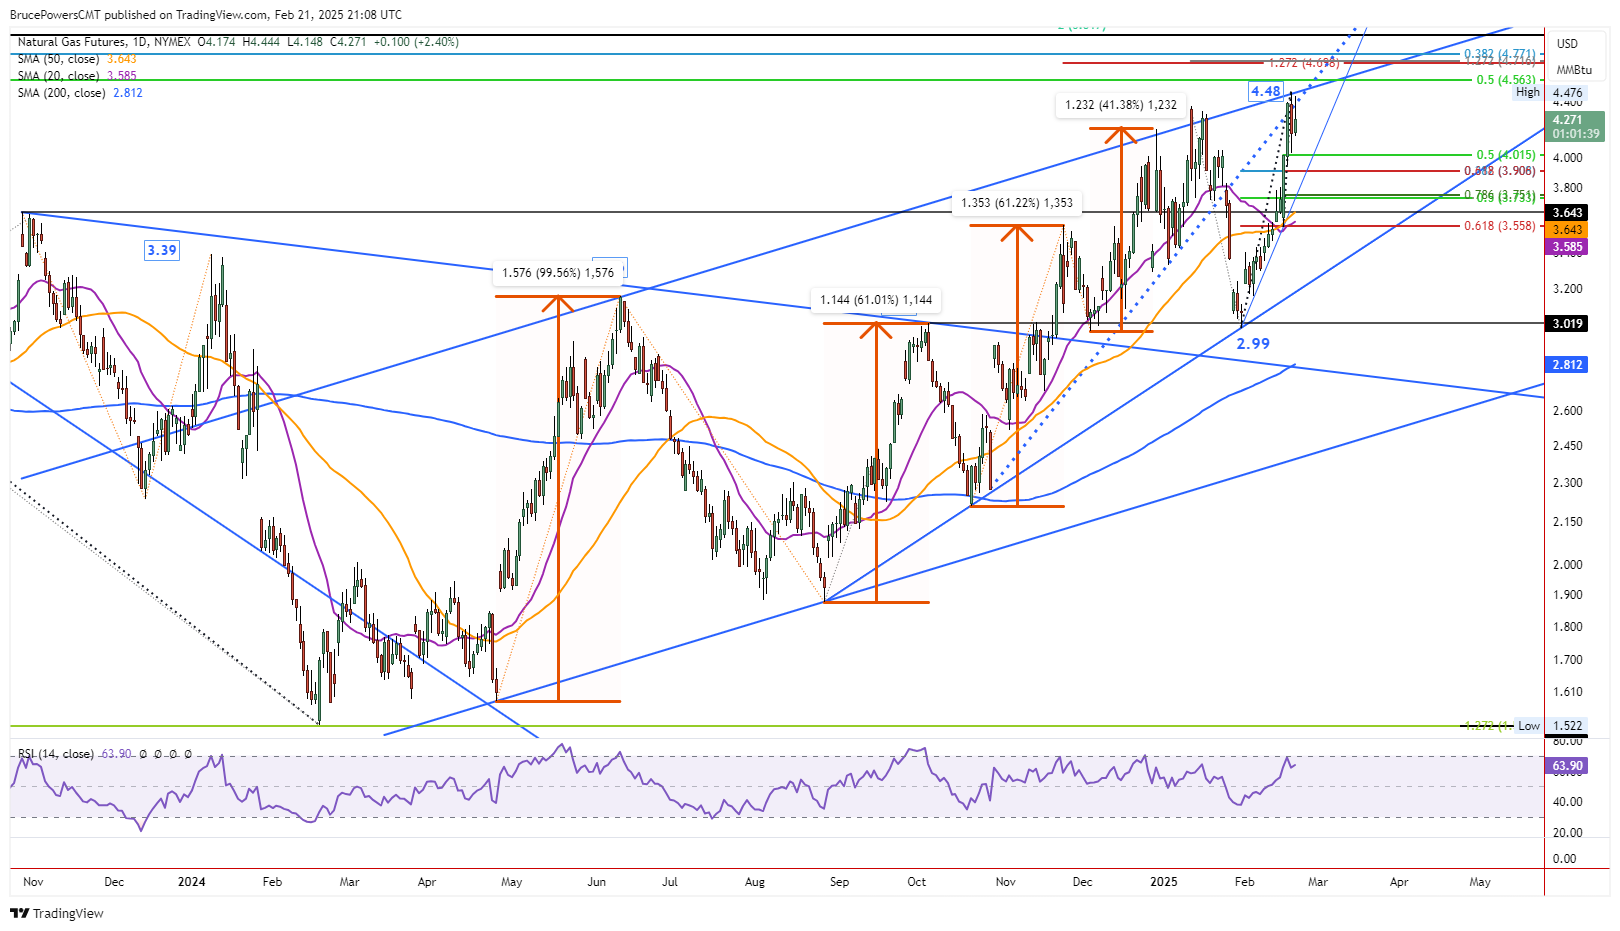The image size is (1620, 931).
Task: Click the 1.522 Low price label
Action: tap(1567, 726)
